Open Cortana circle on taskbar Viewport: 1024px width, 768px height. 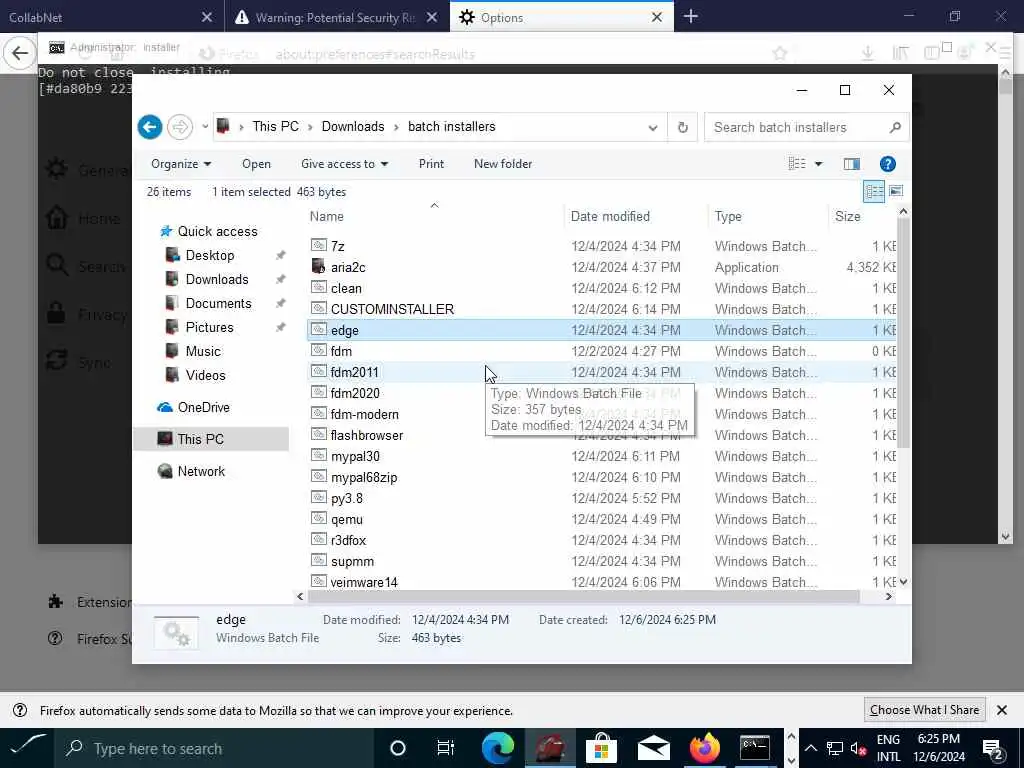[x=398, y=748]
